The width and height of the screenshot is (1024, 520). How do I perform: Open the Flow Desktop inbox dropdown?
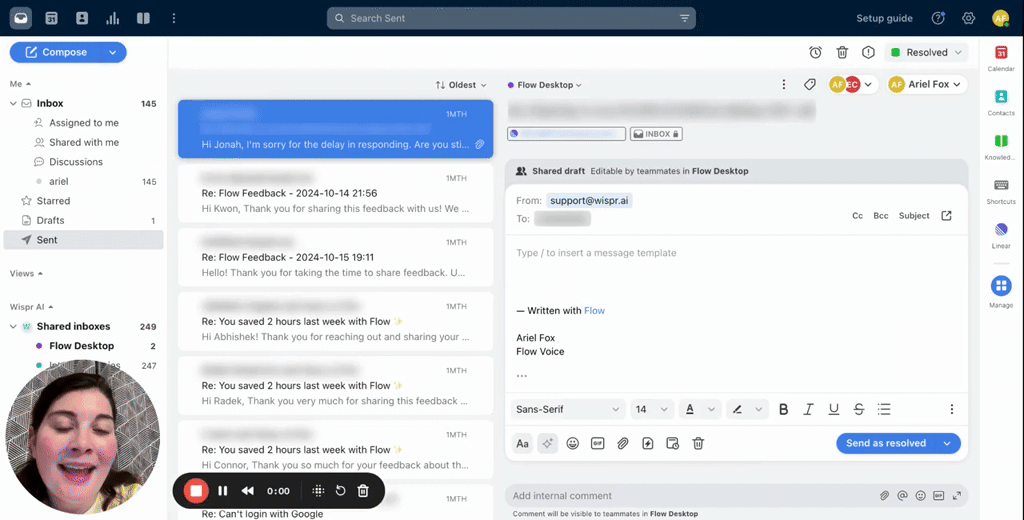tap(545, 85)
